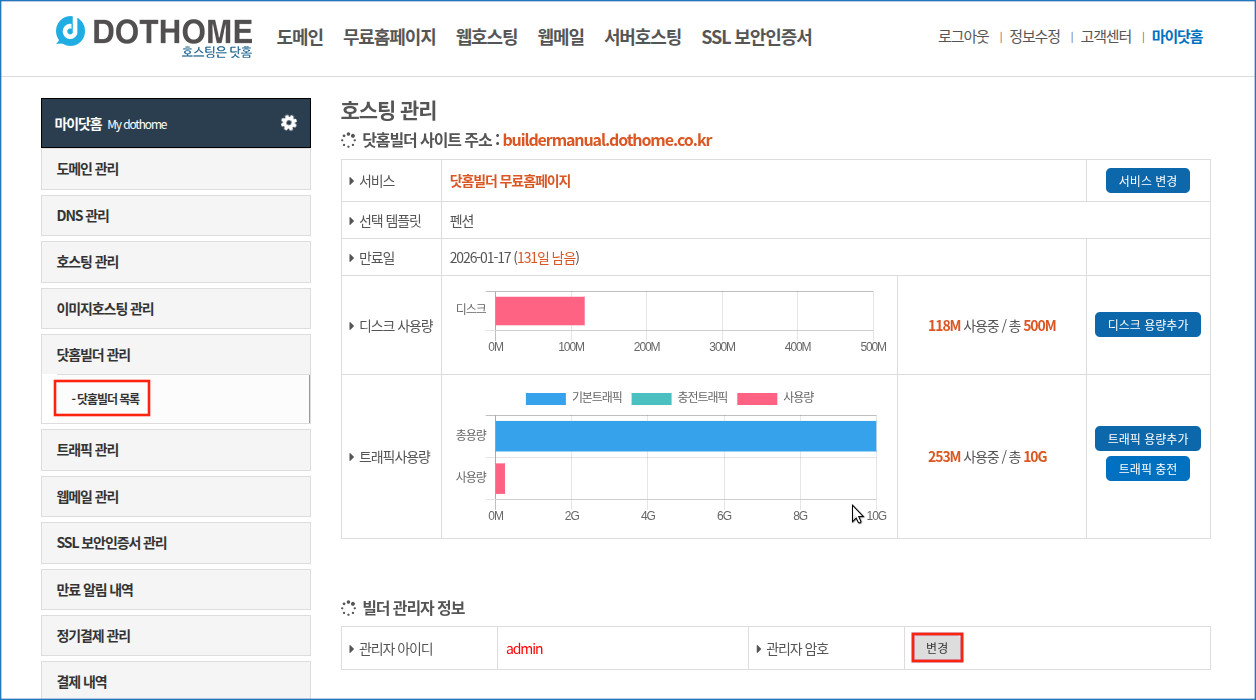The image size is (1256, 700).
Task: Open the 도메인 top menu
Action: tap(300, 38)
